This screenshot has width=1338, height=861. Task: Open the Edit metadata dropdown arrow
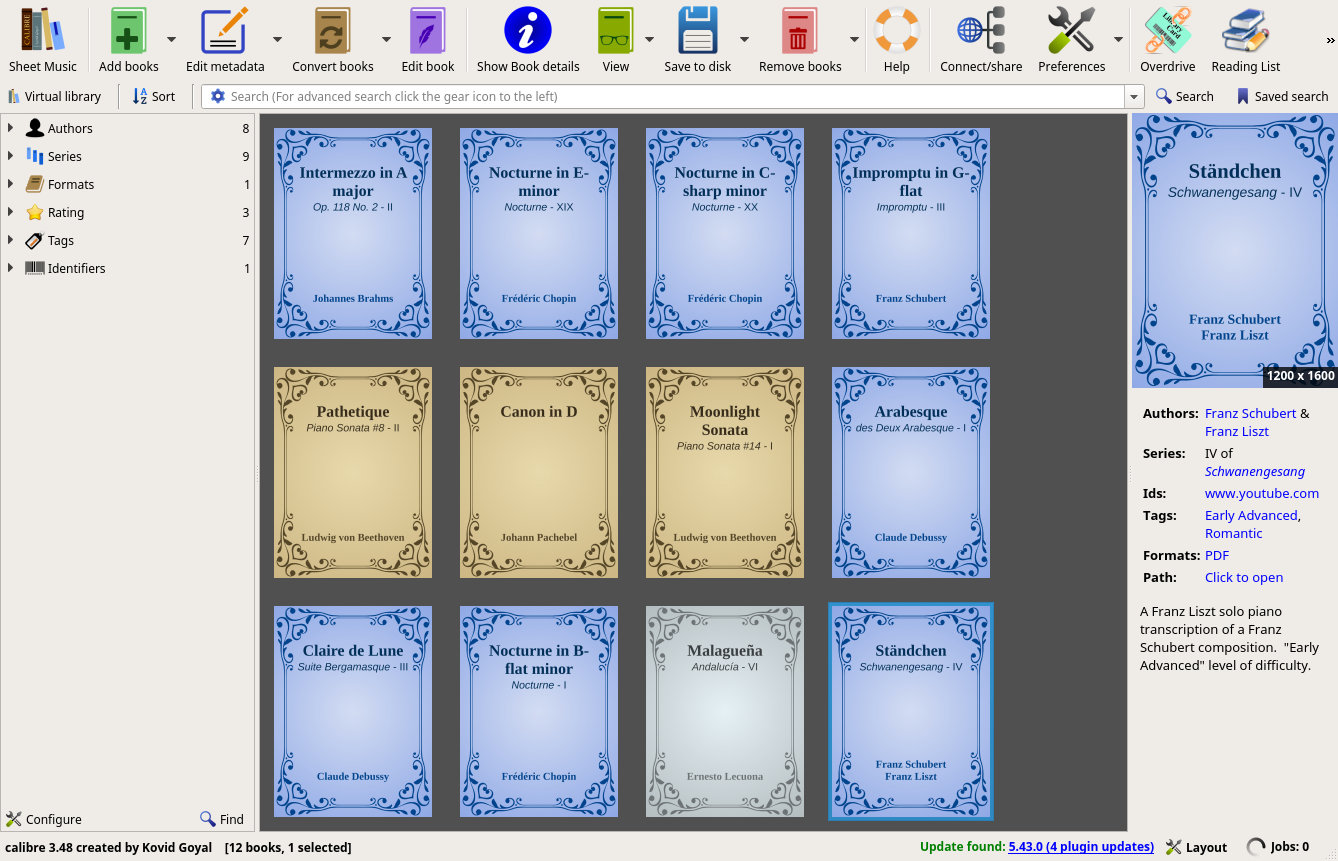(x=277, y=39)
